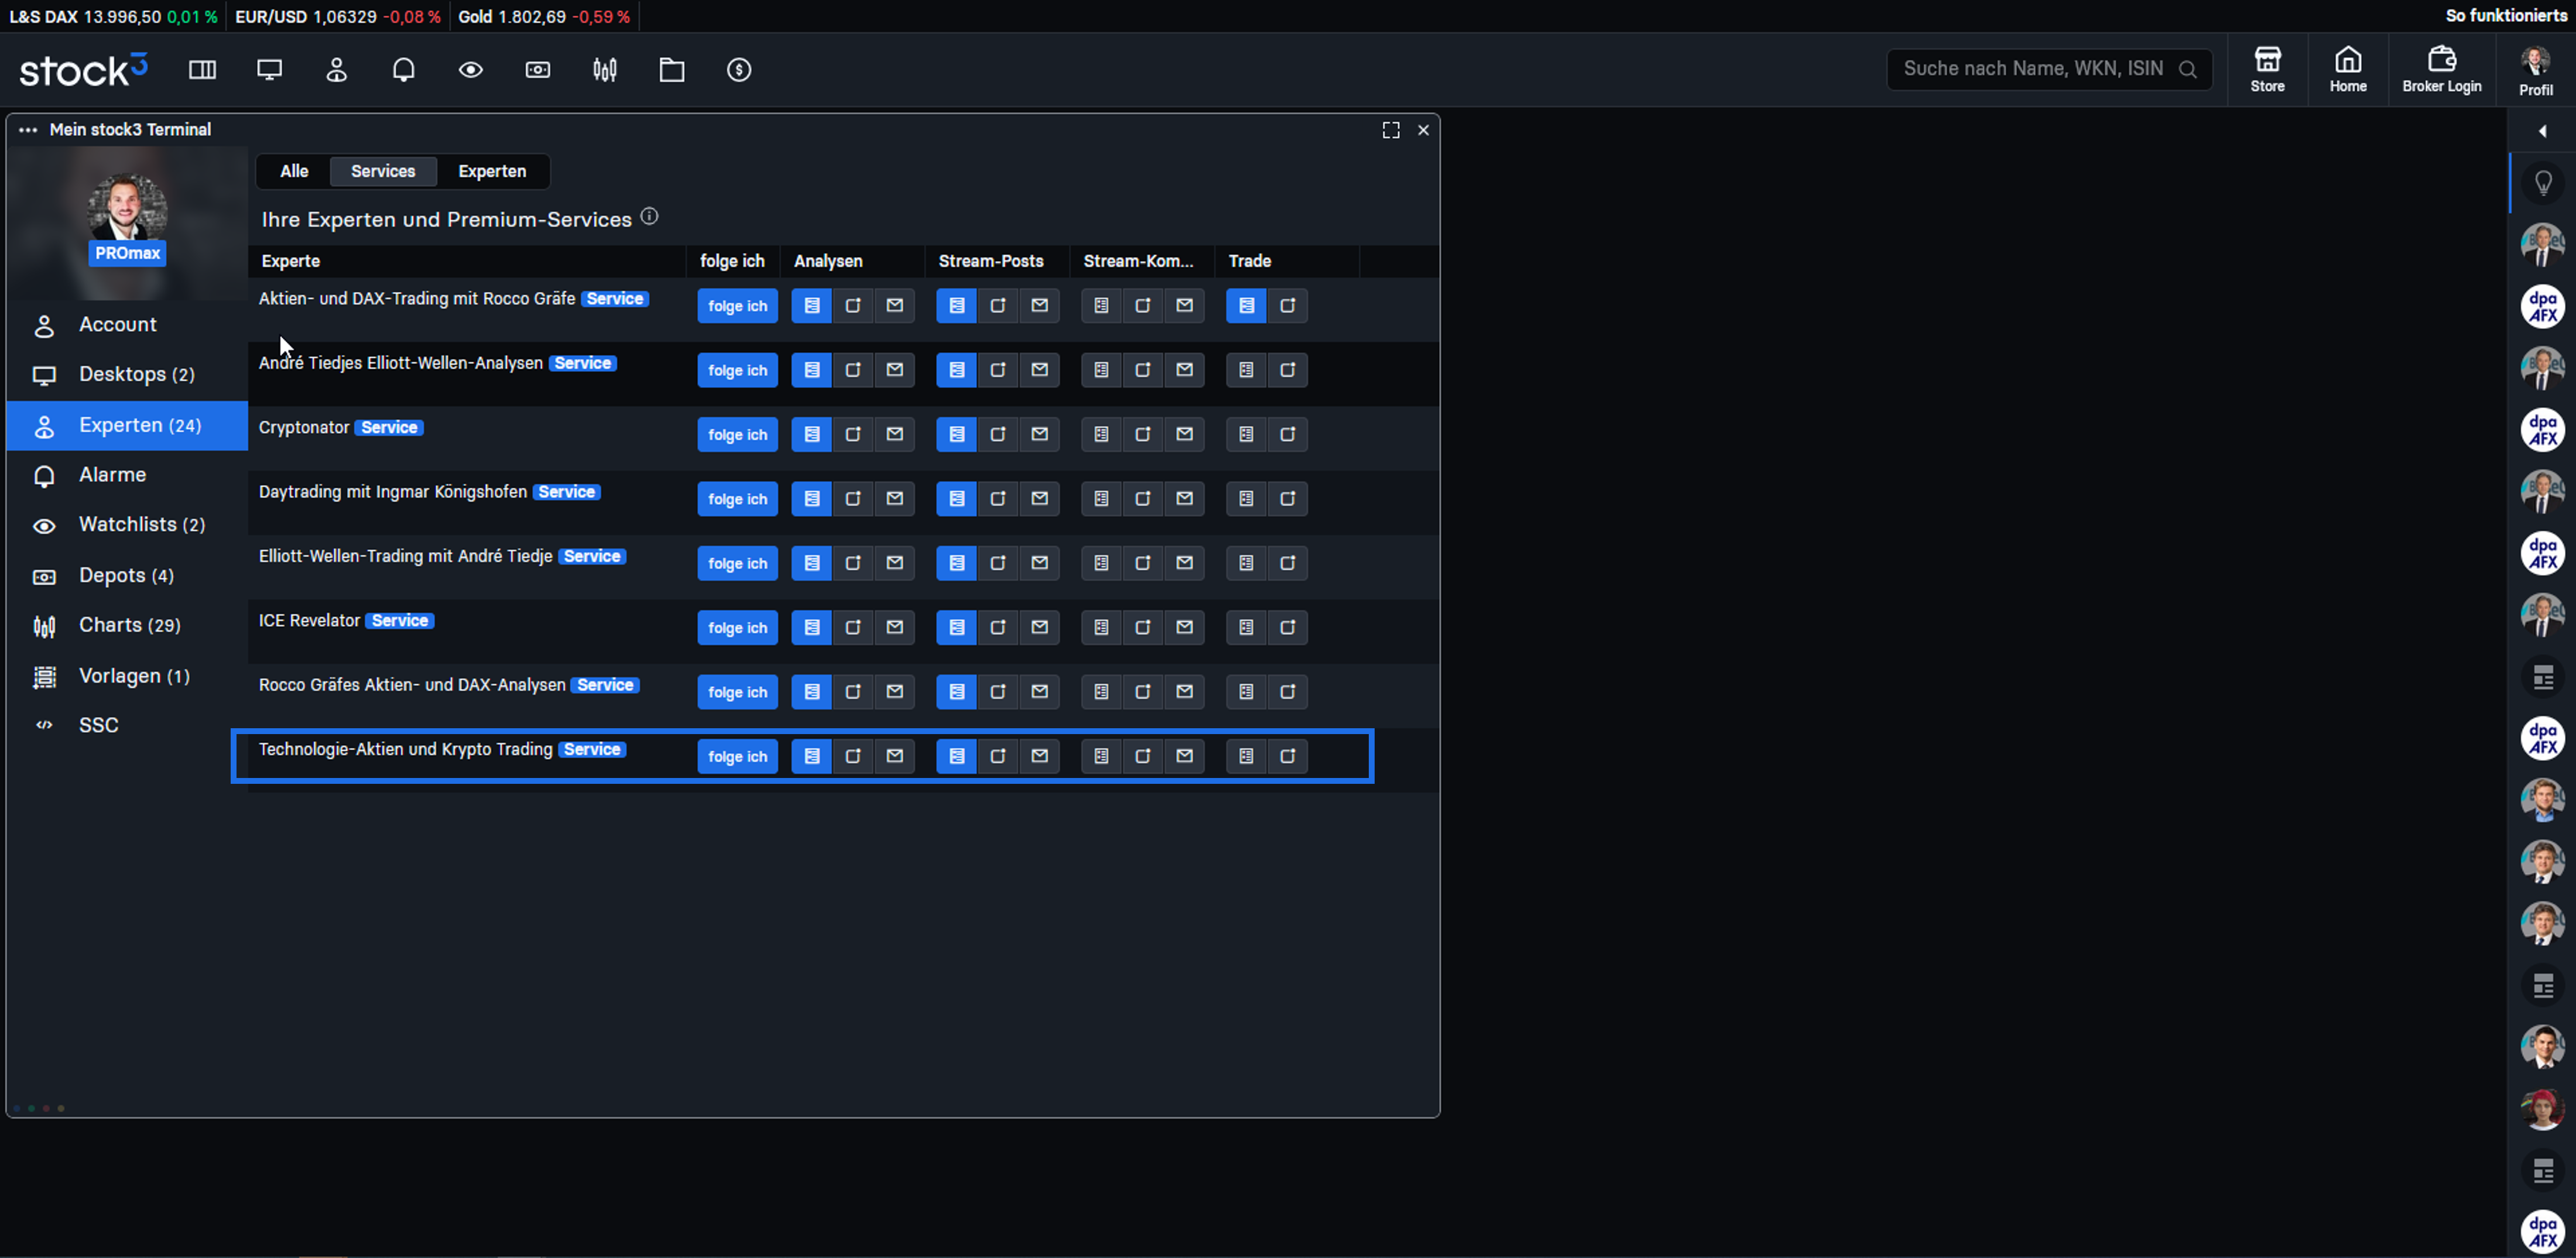Toggle Stream-Posts email for André Tiedjes Elliott-Wellen-Analysen
Viewport: 2576px width, 1258px height.
(x=1040, y=370)
